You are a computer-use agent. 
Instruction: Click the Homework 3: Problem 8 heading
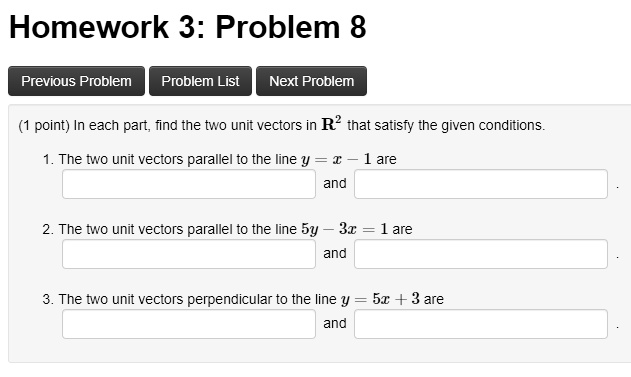coord(188,27)
